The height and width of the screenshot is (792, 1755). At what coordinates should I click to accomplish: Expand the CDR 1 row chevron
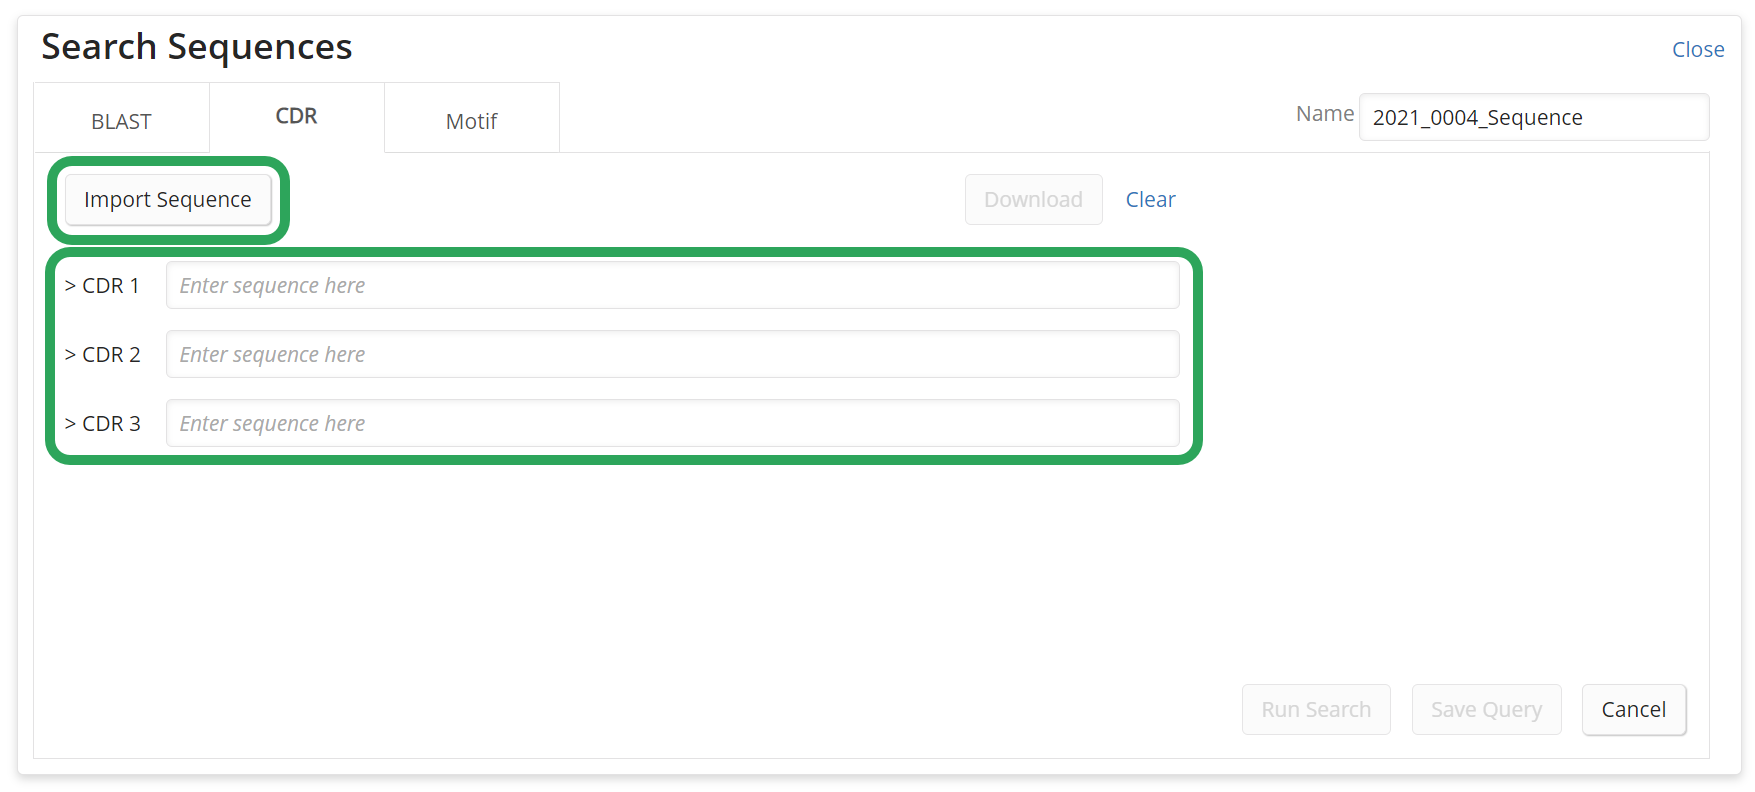click(x=70, y=286)
